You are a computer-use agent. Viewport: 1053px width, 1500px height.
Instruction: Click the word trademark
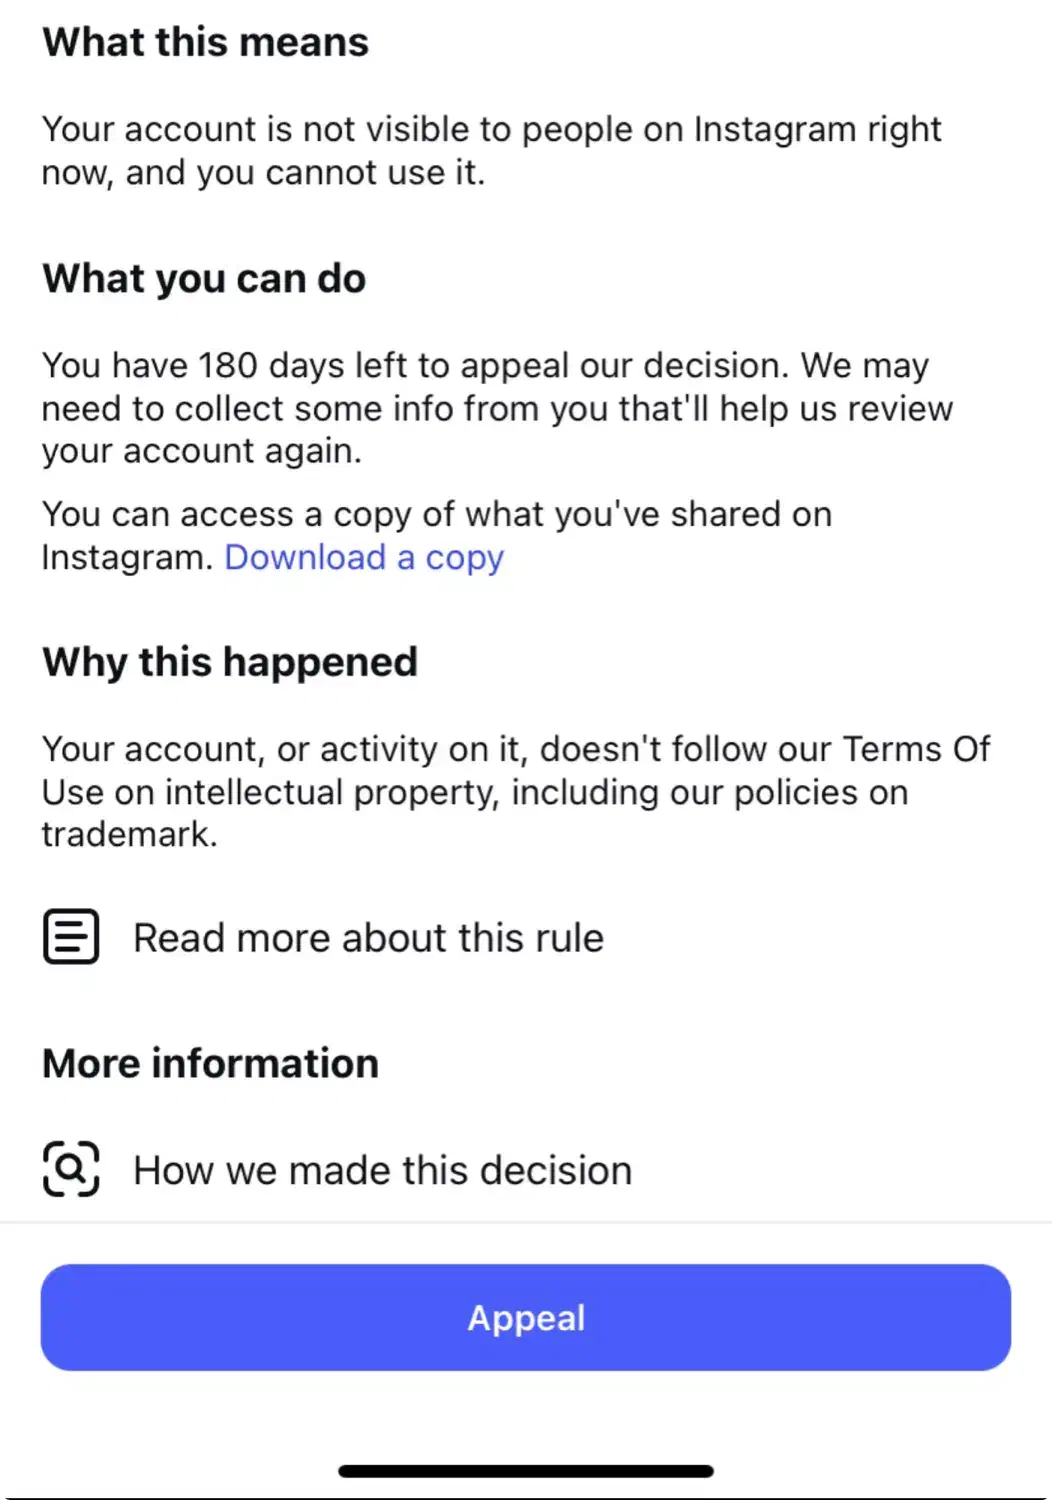click(128, 835)
